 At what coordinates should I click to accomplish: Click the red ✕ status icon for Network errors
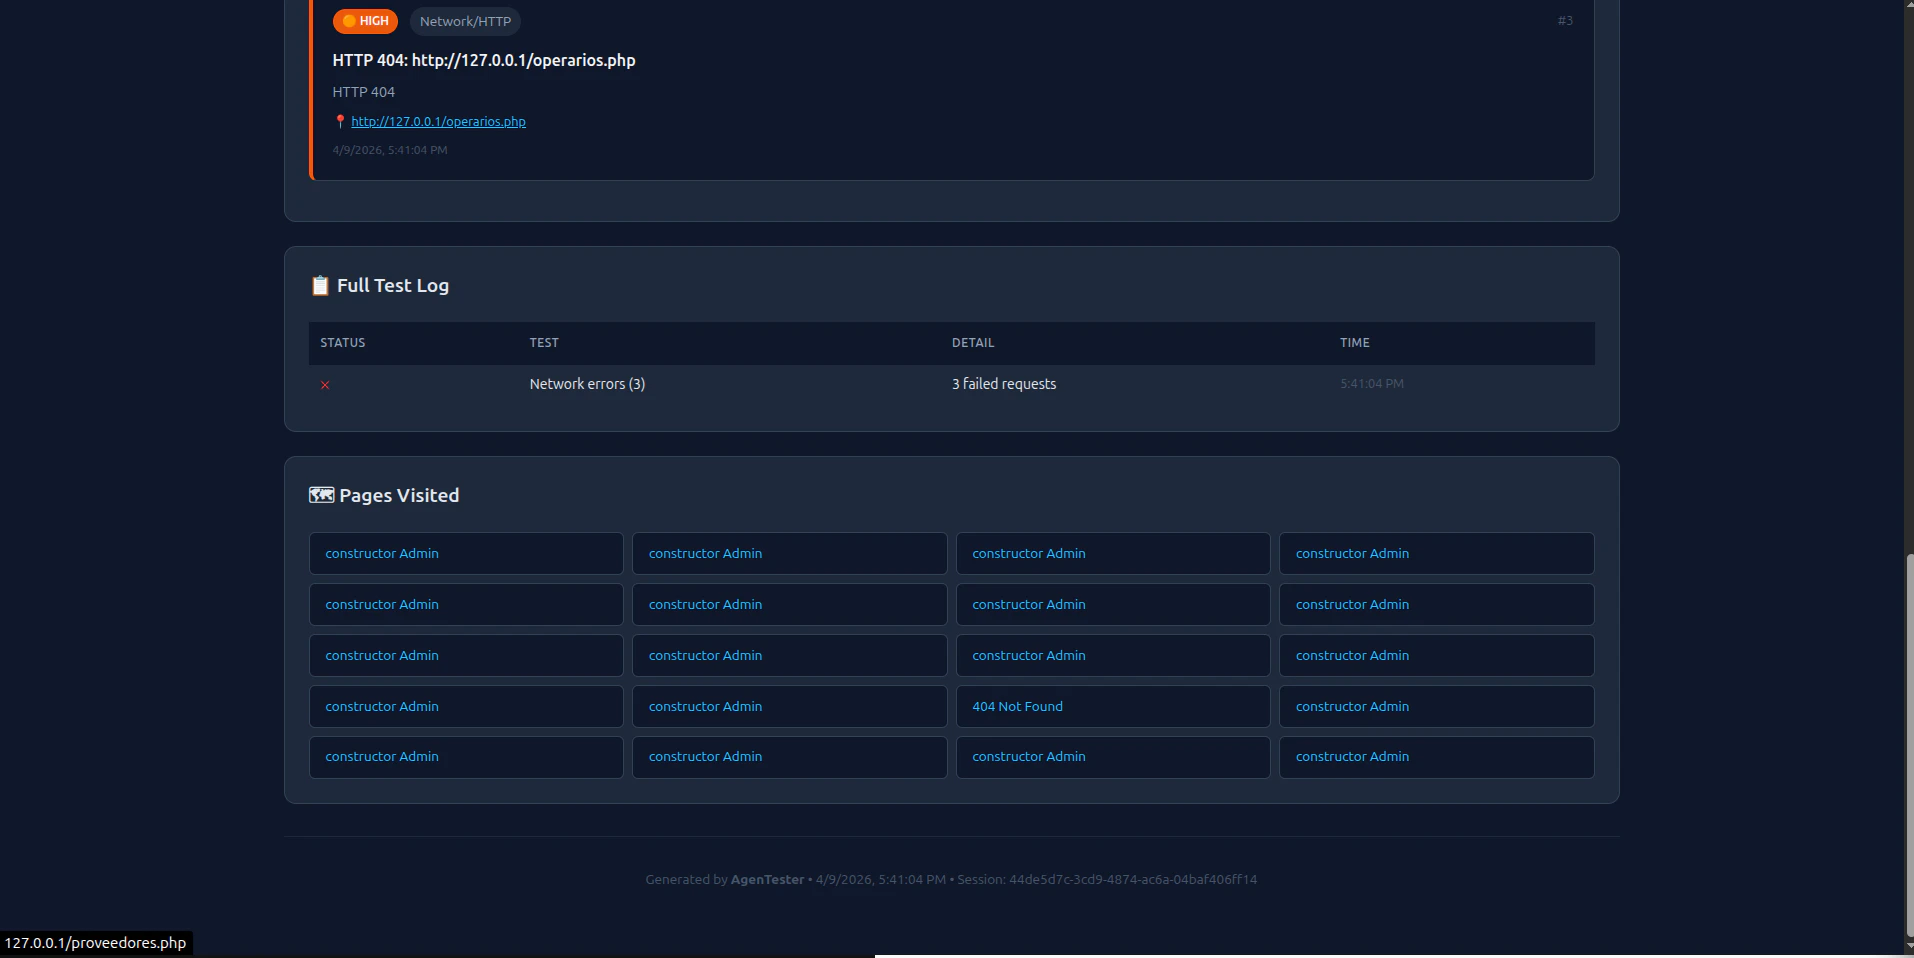(324, 385)
